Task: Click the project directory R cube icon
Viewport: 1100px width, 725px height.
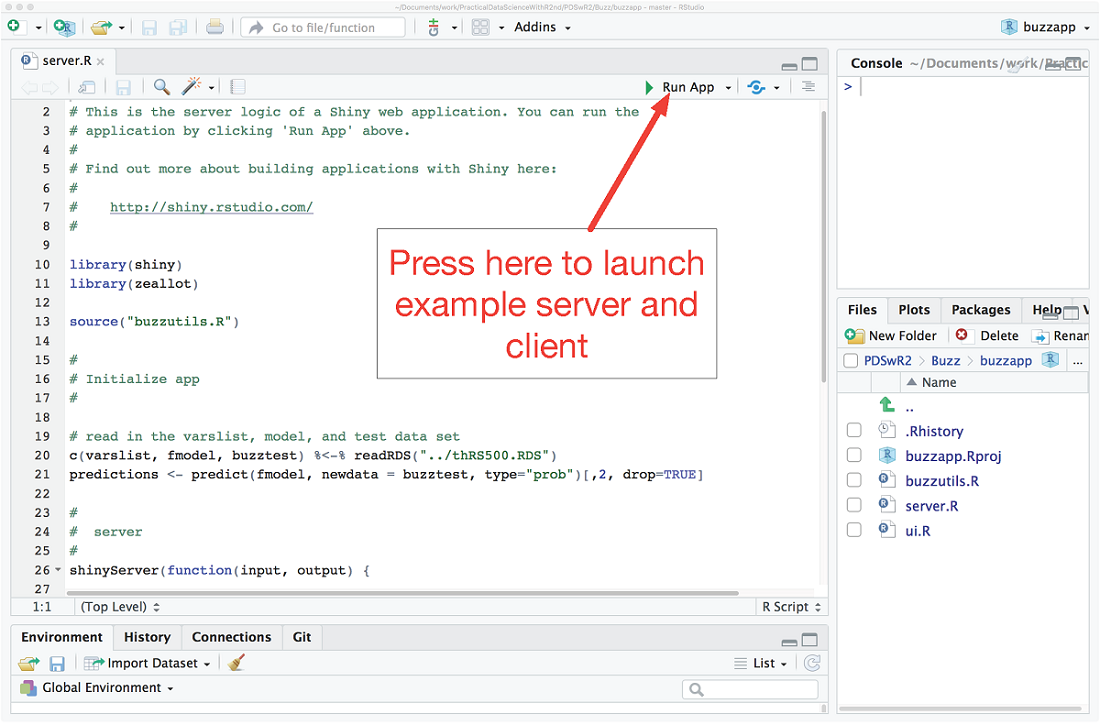Action: pyautogui.click(x=1049, y=360)
